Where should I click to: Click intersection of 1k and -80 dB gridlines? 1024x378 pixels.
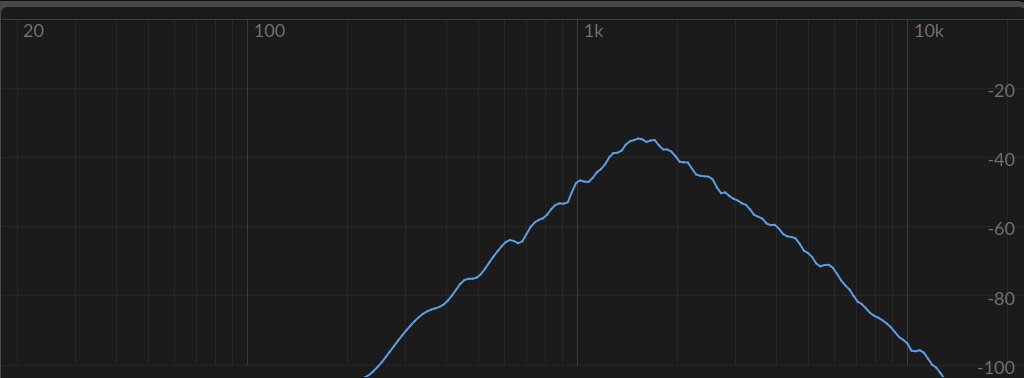coord(577,296)
